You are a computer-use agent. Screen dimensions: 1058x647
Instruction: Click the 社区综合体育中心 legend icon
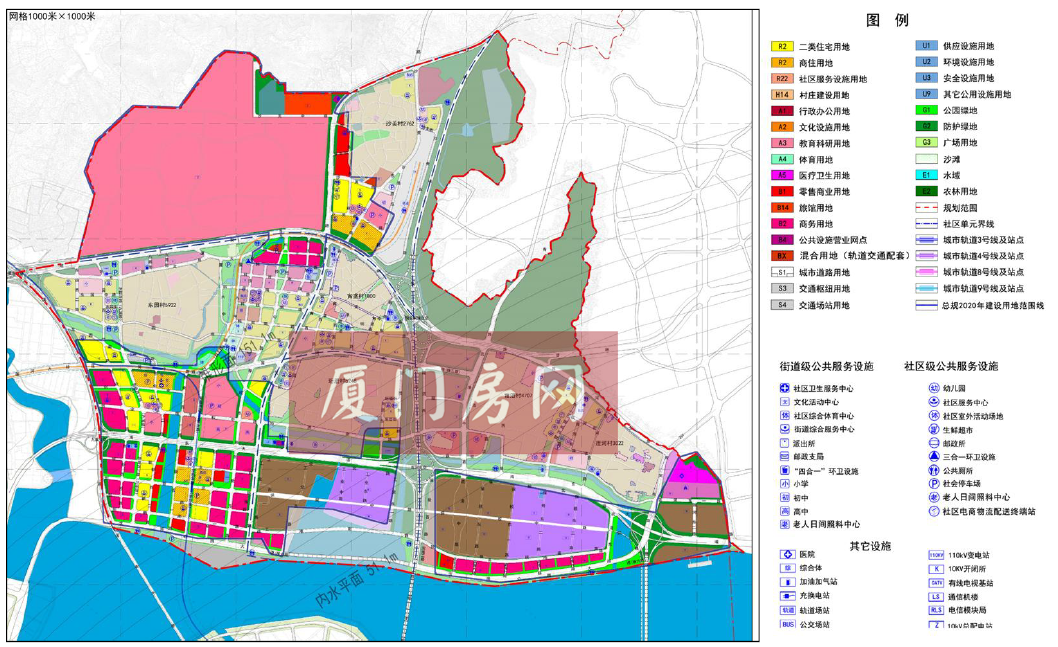click(x=785, y=416)
